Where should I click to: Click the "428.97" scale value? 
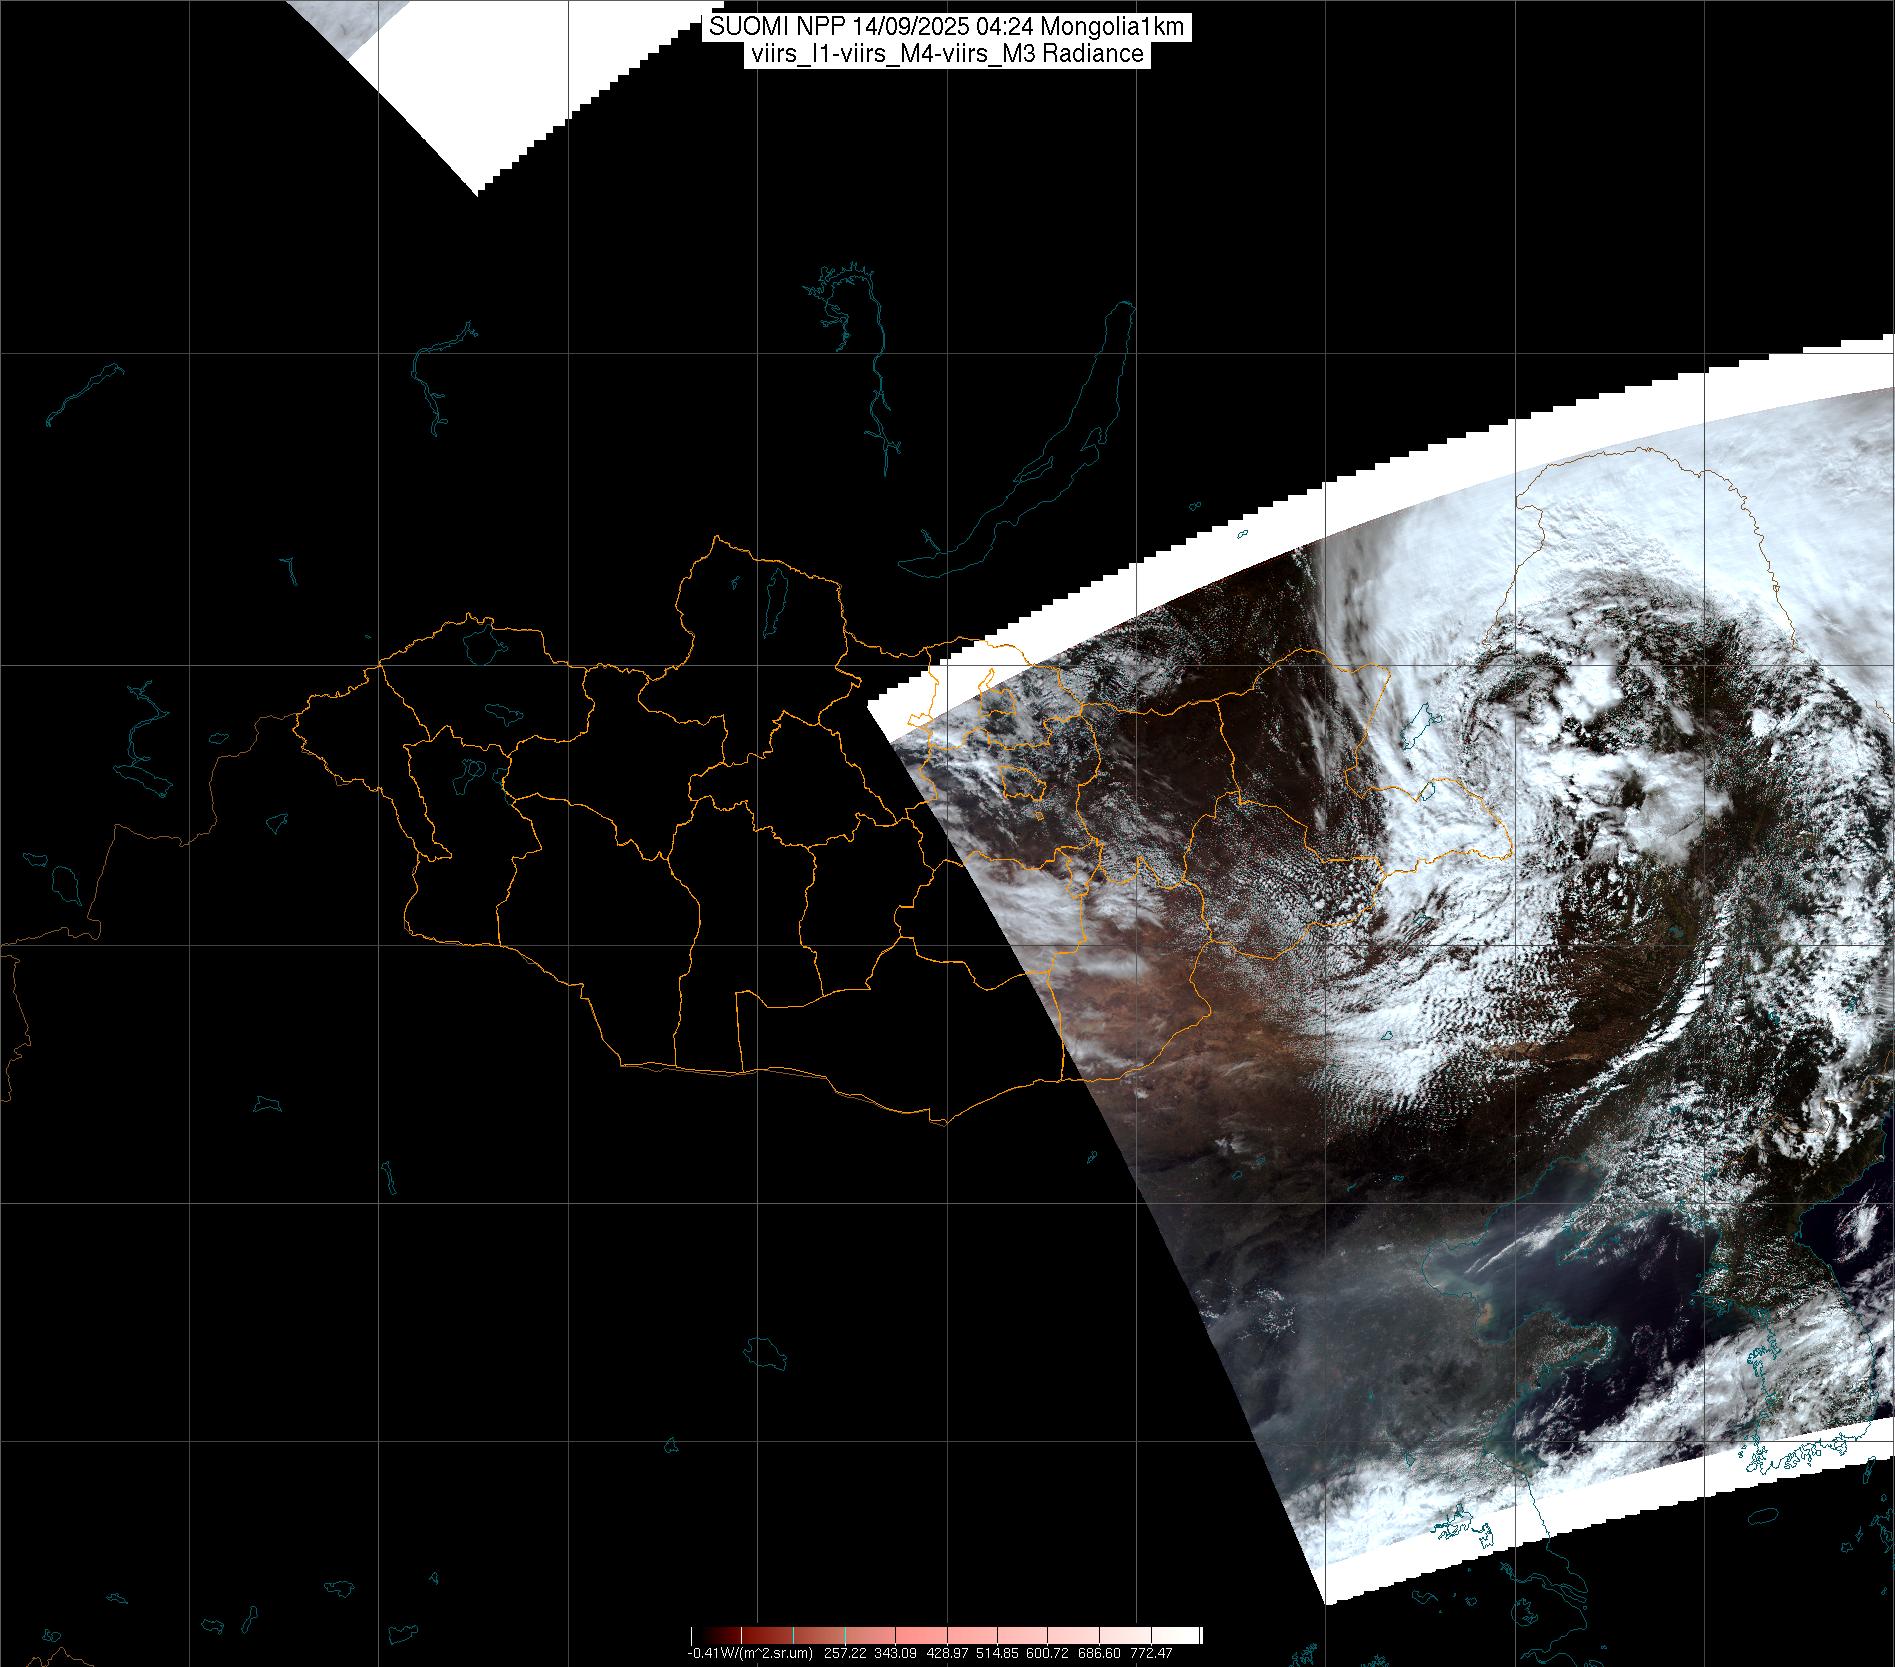pos(945,1653)
